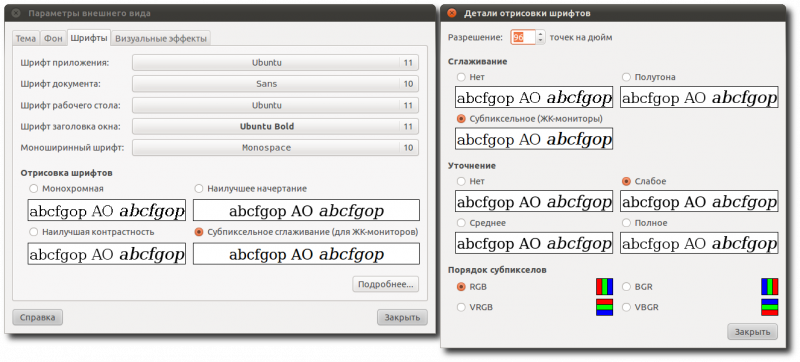Image resolution: width=800 pixels, height=362 pixels.
Task: Click the Среднее sample preview
Action: tap(534, 243)
